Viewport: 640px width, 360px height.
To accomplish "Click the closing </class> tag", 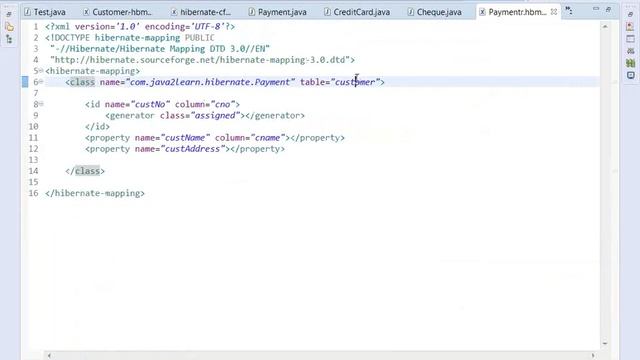I will [x=85, y=171].
